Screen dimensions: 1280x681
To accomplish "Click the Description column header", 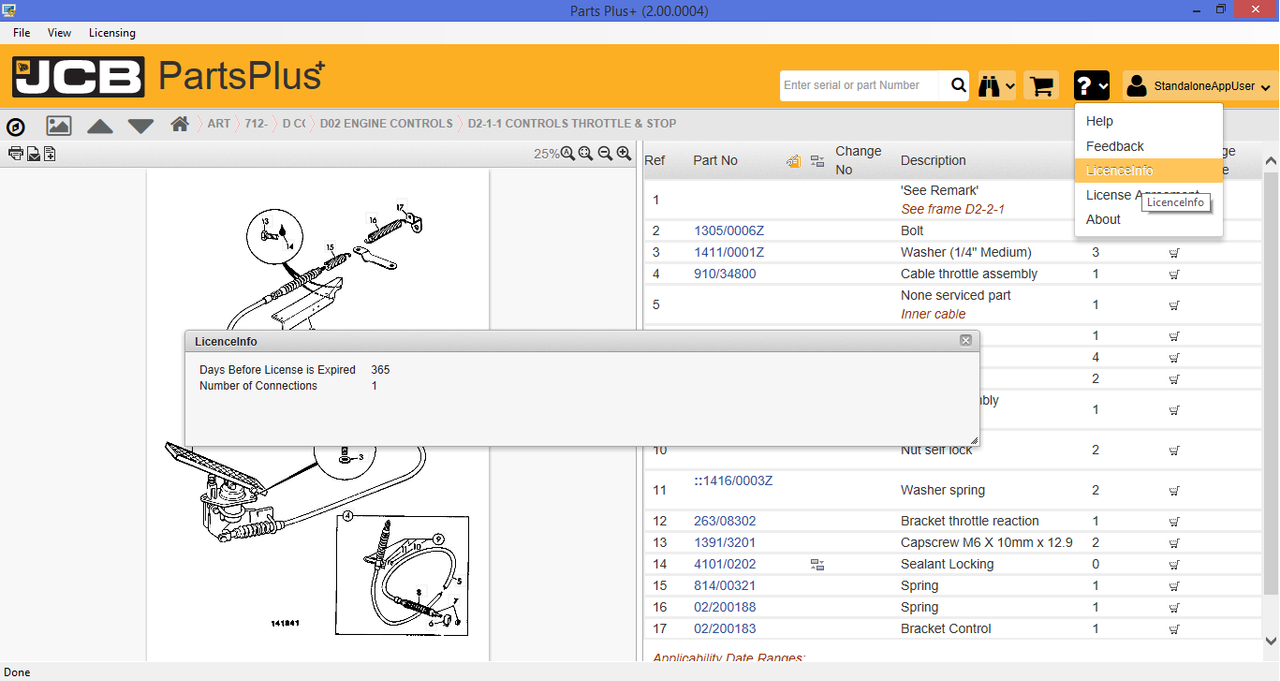I will 933,161.
